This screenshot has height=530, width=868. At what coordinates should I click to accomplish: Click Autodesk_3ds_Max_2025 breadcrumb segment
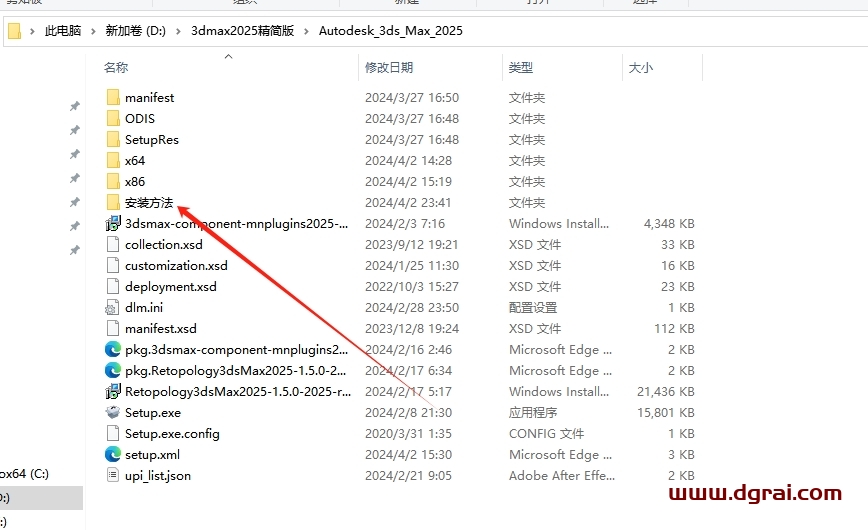391,31
